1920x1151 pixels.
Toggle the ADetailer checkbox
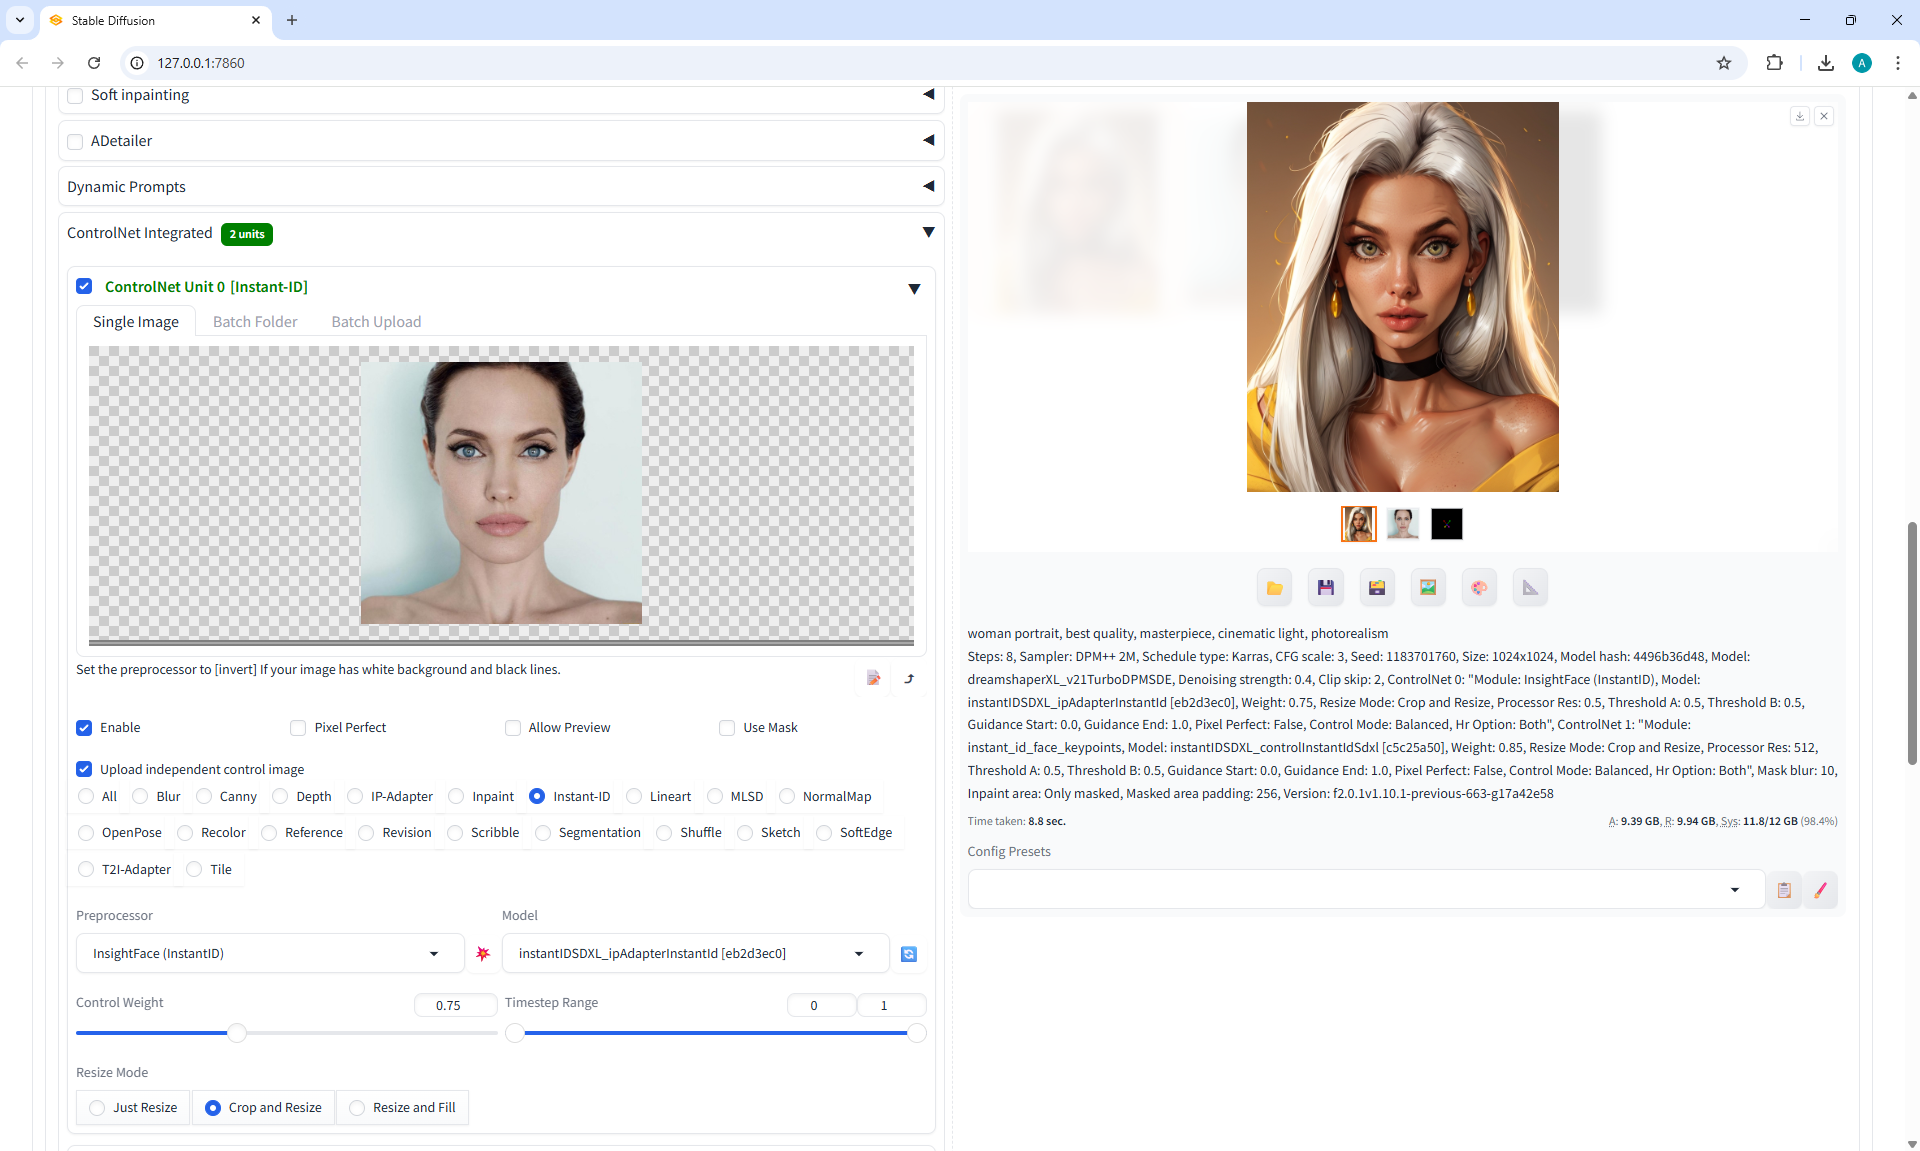[x=75, y=141]
